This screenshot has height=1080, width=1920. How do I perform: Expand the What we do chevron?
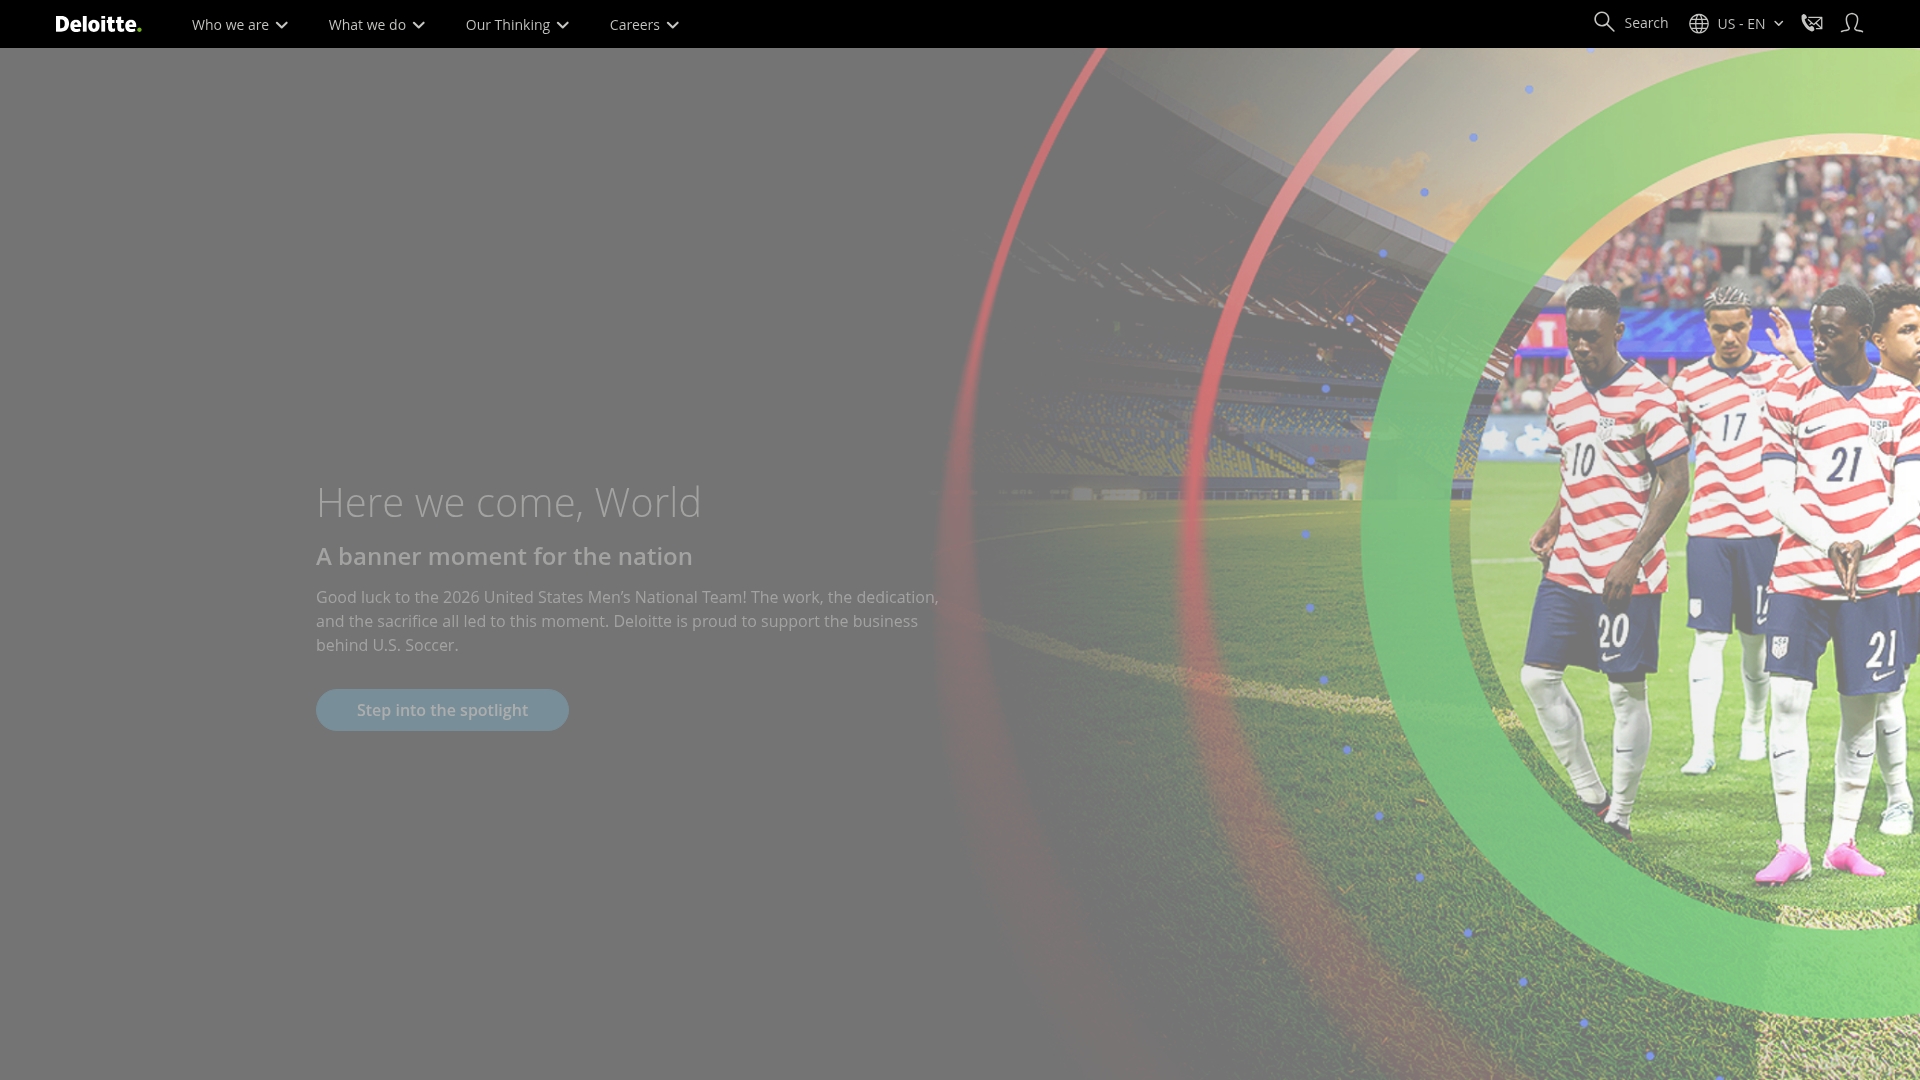coord(419,25)
